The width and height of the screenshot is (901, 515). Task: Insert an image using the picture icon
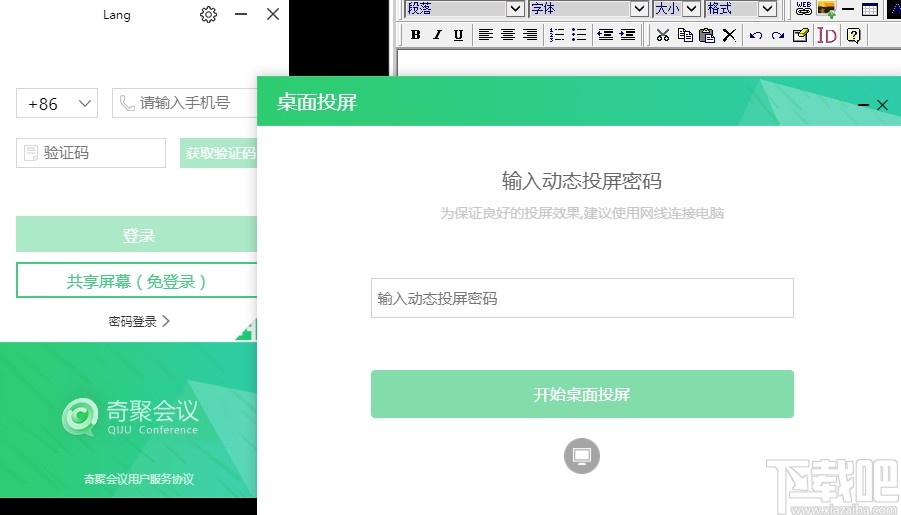826,9
